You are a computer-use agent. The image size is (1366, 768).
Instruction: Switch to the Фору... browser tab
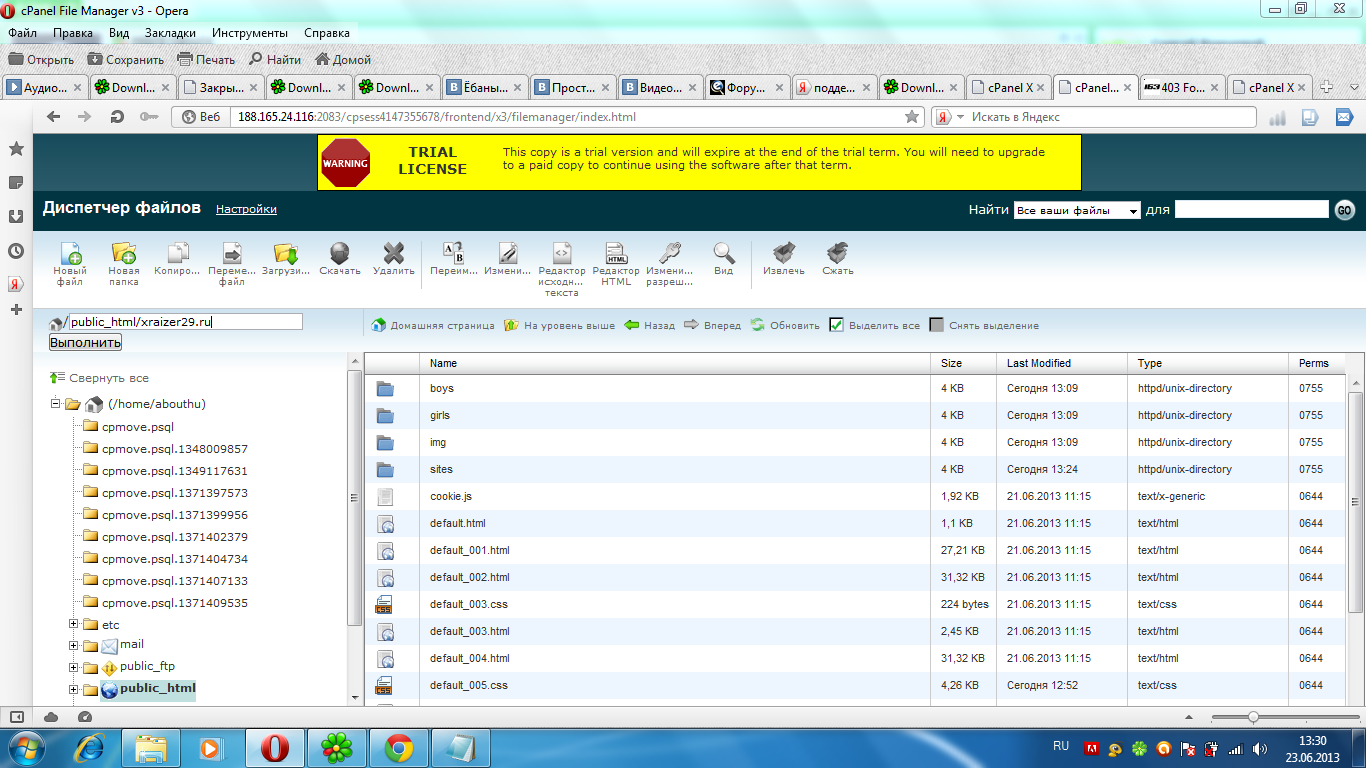(747, 87)
